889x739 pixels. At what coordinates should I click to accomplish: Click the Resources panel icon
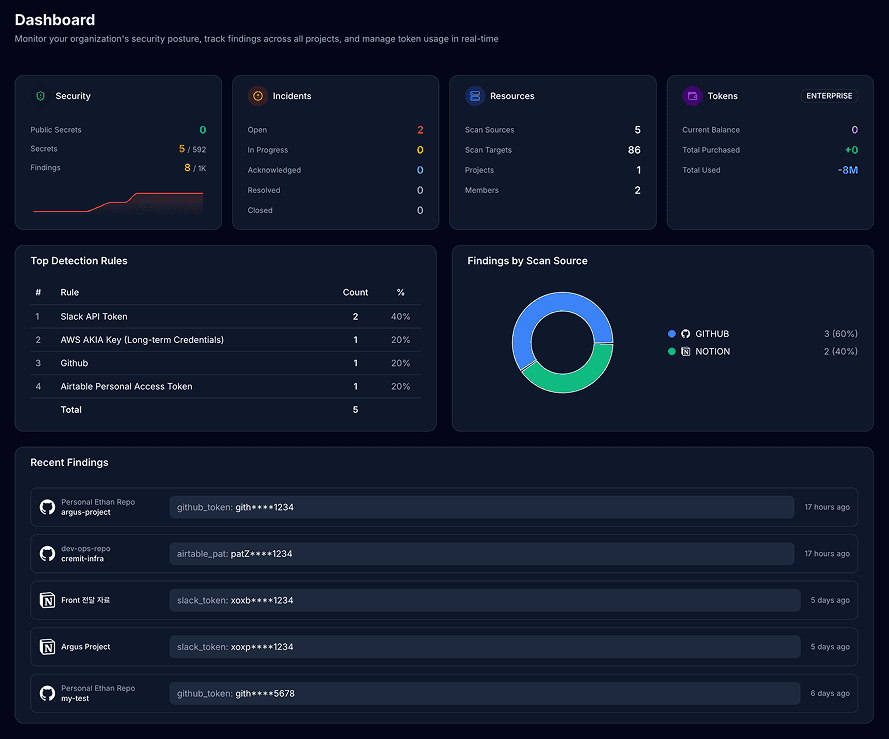click(477, 96)
